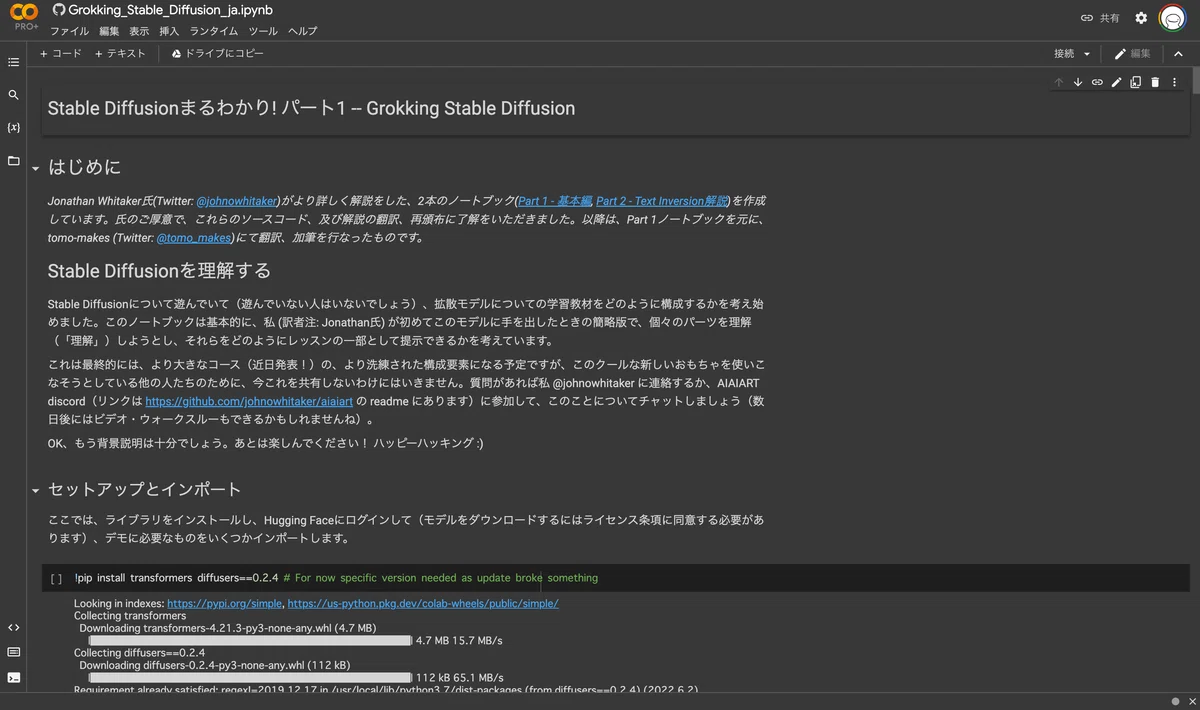1200x710 pixels.
Task: Click the share button 共有
Action: (x=1100, y=18)
